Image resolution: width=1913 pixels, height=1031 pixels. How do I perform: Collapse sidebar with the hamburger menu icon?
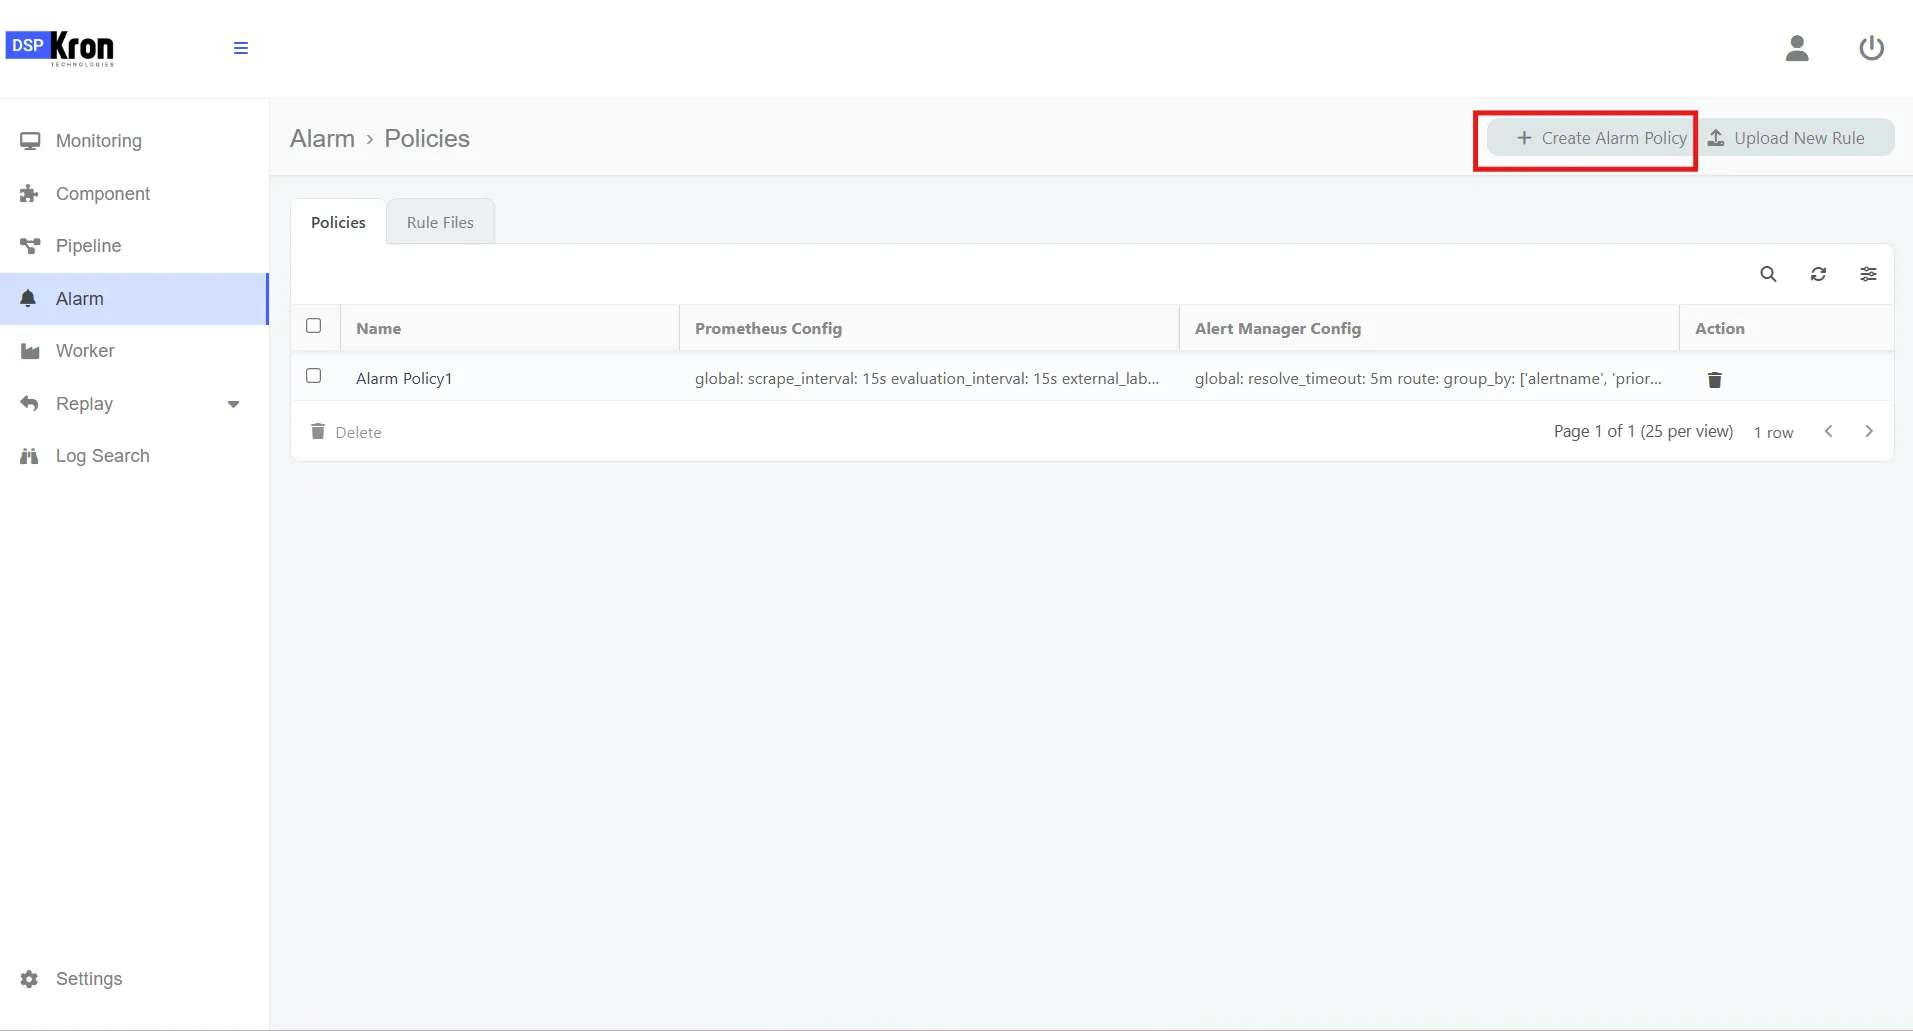241,48
